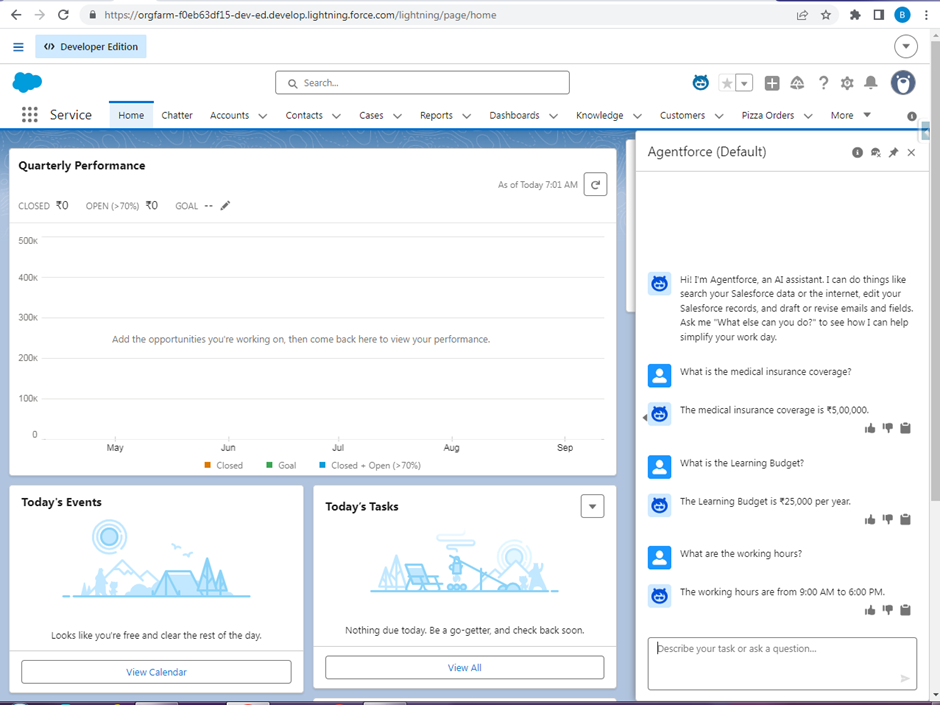Open the Contacts tab
Viewport: 940px width, 705px height.
[304, 115]
